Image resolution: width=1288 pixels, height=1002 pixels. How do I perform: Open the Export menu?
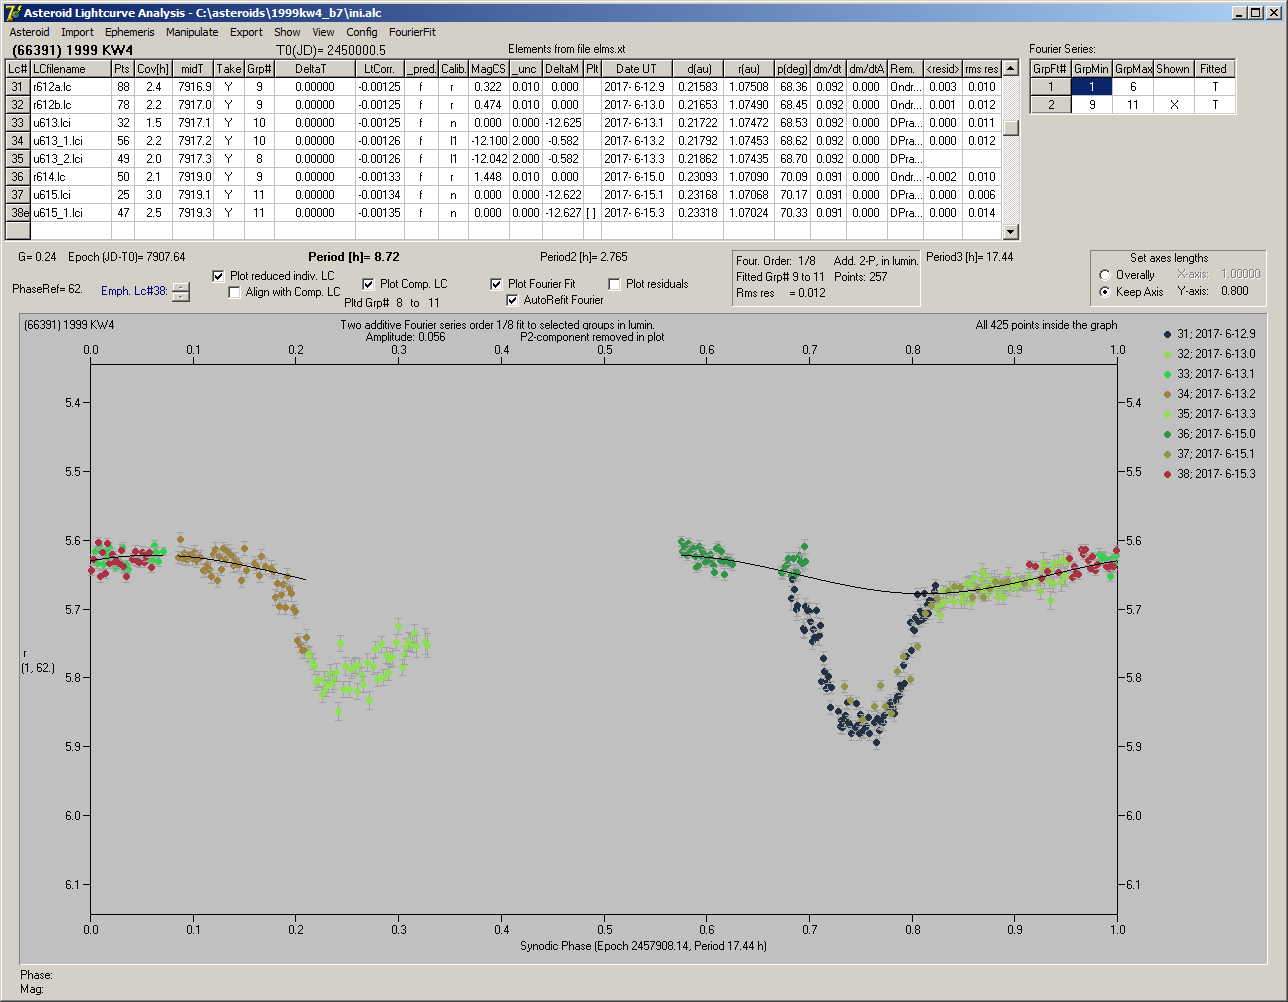(x=246, y=32)
